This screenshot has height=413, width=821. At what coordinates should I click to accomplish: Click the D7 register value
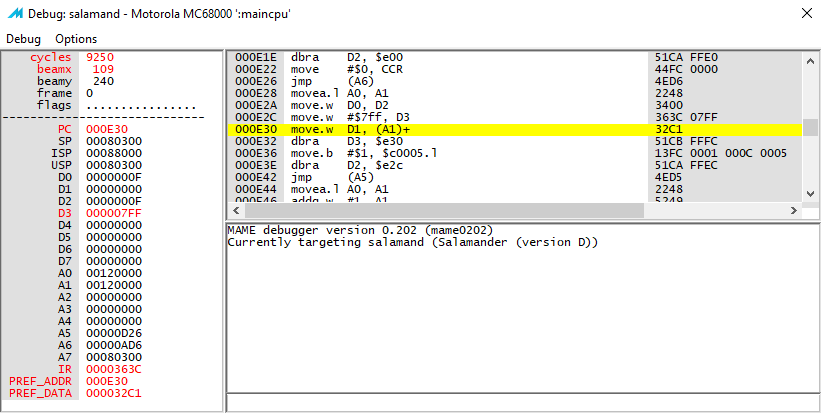click(x=114, y=261)
